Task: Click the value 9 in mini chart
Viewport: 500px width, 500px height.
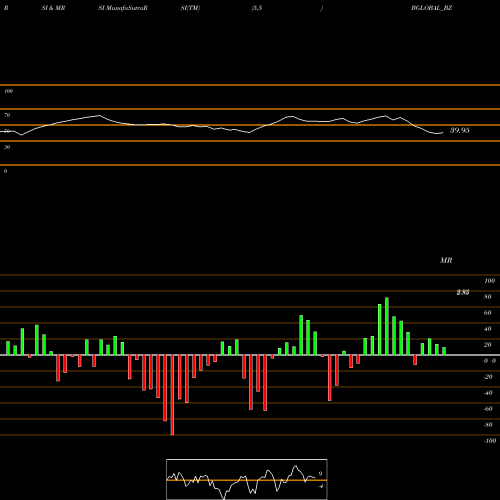Action: tap(320, 474)
